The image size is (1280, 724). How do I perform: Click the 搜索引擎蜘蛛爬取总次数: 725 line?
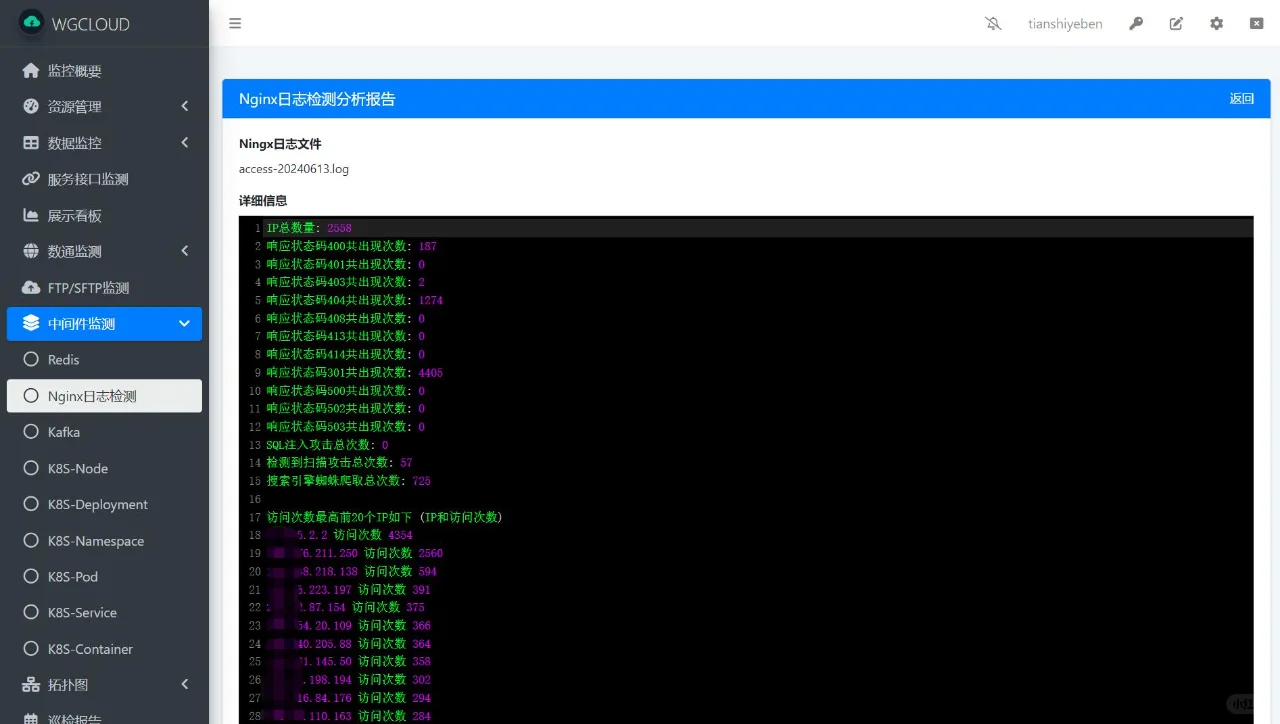point(348,481)
